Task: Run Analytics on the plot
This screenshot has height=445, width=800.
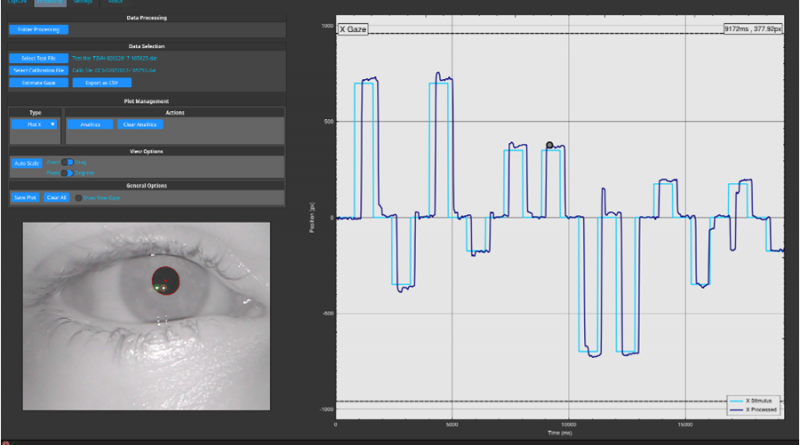Action: tap(90, 124)
